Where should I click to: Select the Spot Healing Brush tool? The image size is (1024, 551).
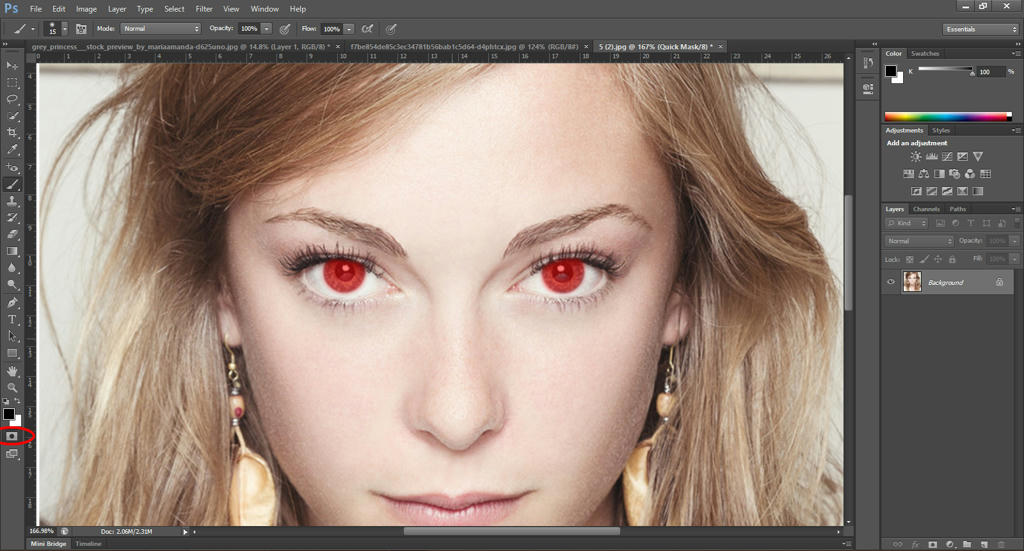point(12,167)
